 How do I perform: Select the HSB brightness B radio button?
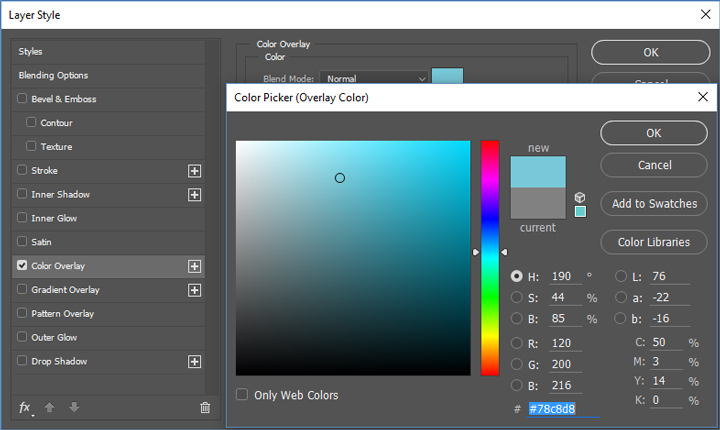pyautogui.click(x=517, y=318)
